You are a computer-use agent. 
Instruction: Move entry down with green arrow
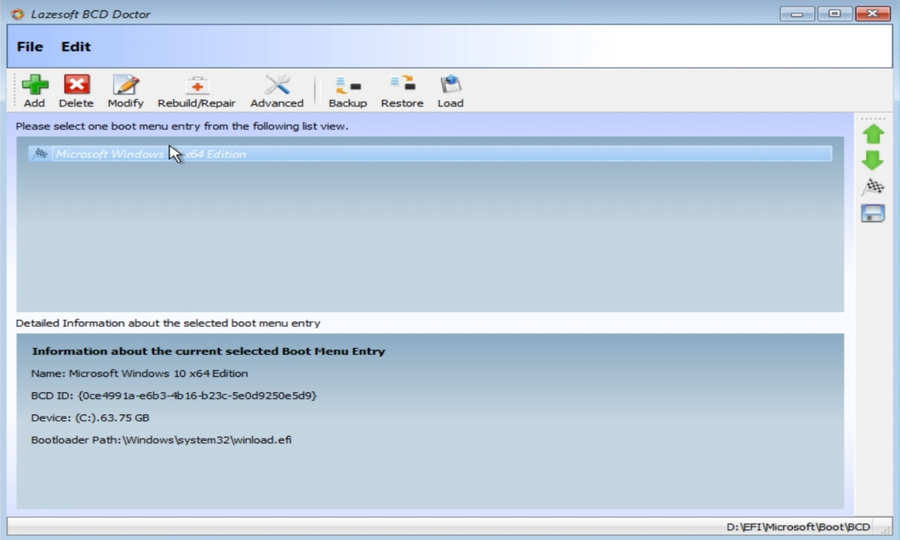coord(873,160)
